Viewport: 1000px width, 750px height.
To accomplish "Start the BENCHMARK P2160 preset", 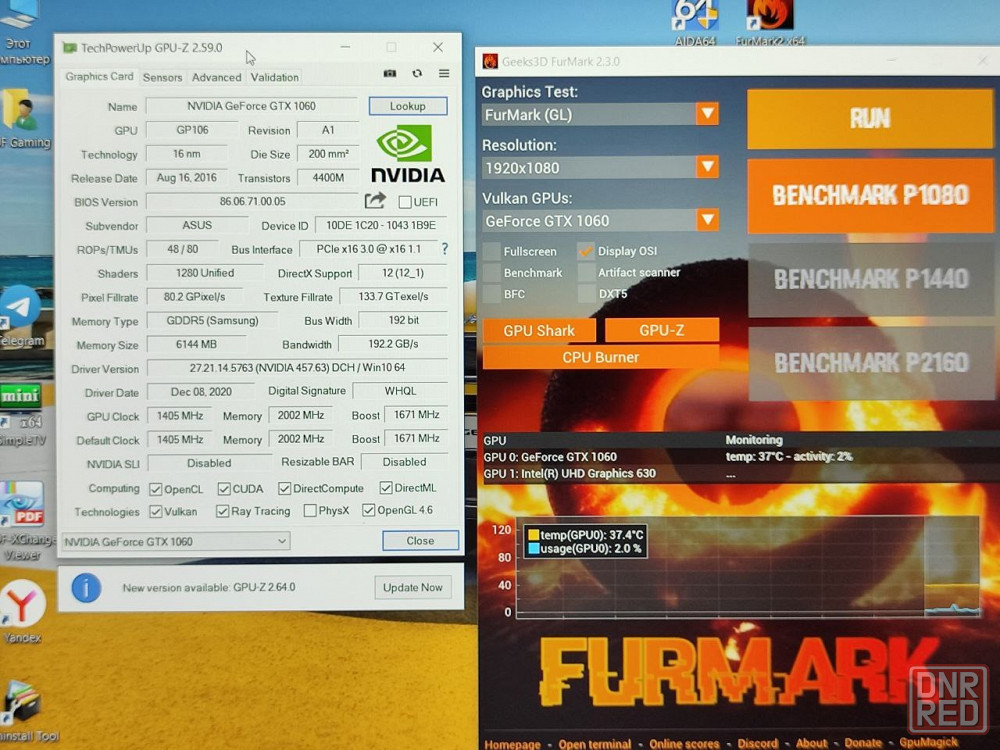I will (871, 363).
